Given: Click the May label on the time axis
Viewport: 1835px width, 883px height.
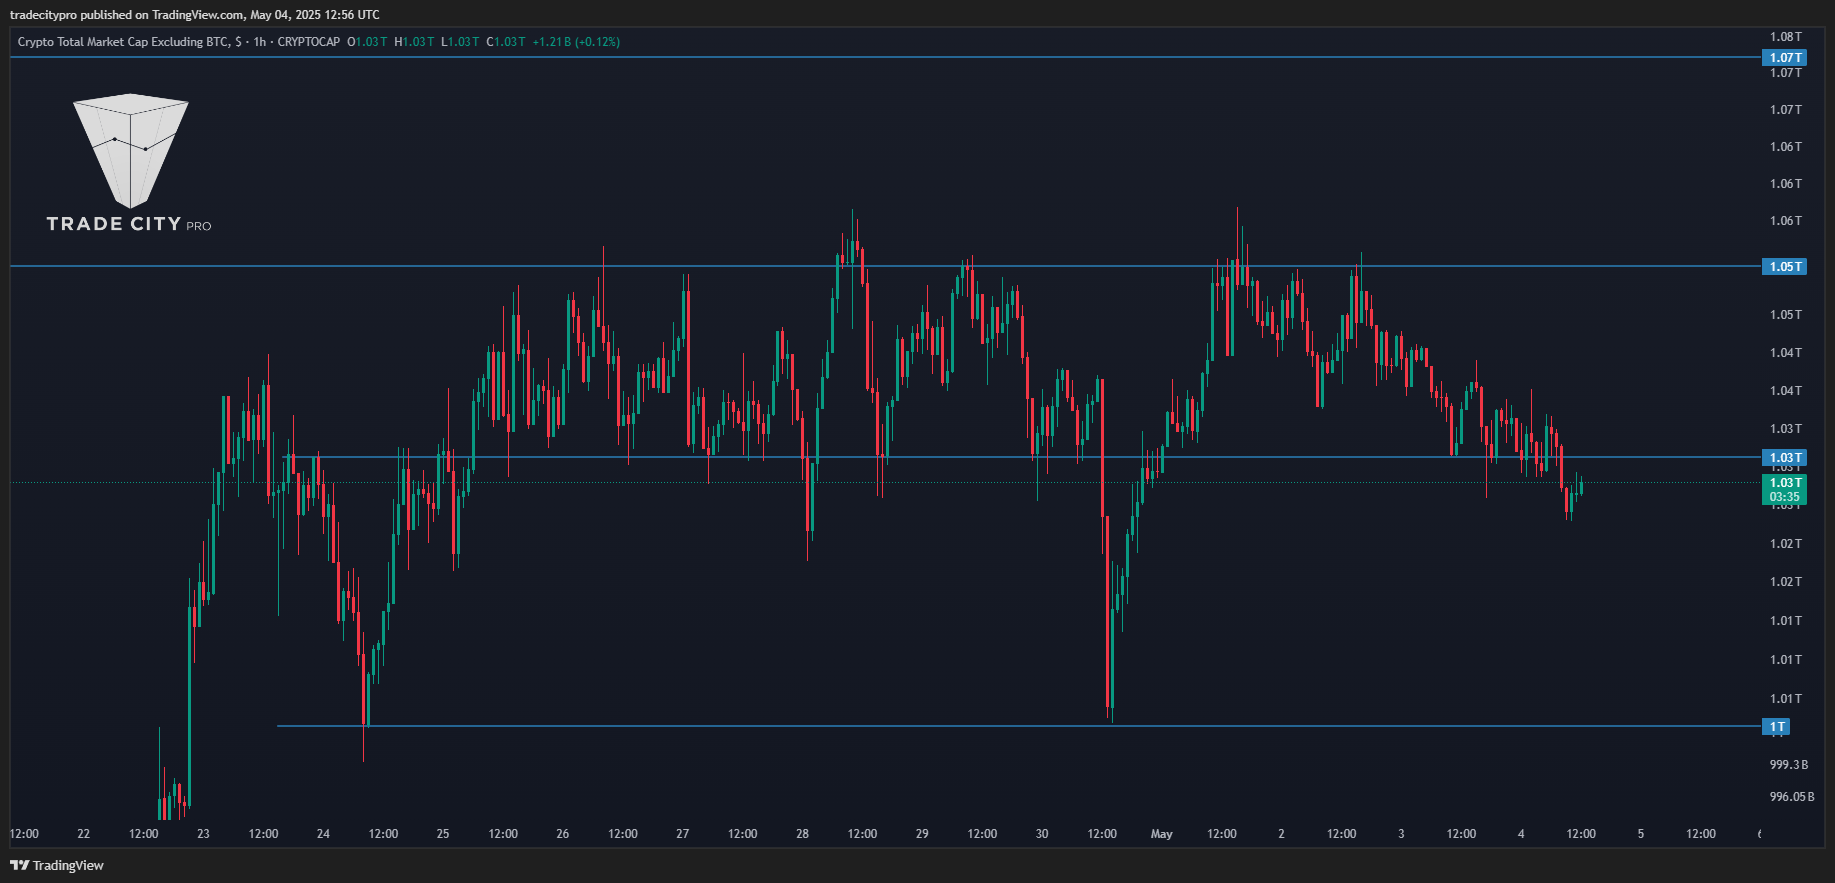Looking at the screenshot, I should click(x=1162, y=834).
